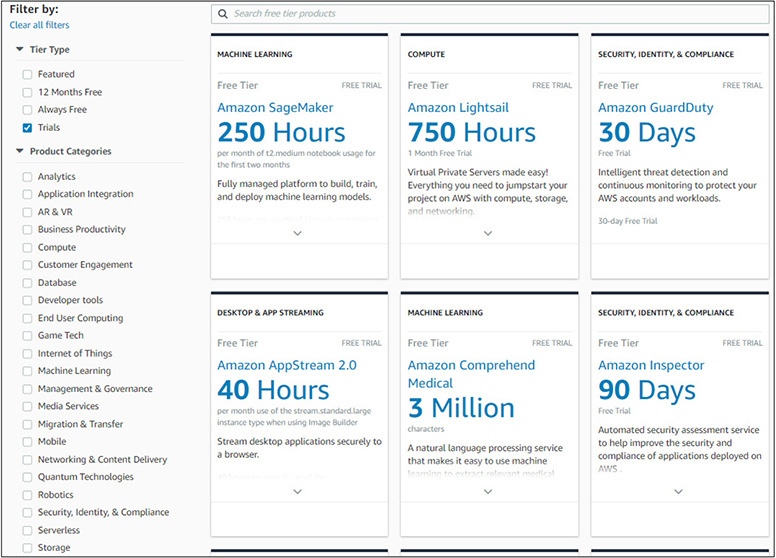This screenshot has width=776, height=558.
Task: Open the Amazon GuardDuty product link
Action: pos(655,108)
